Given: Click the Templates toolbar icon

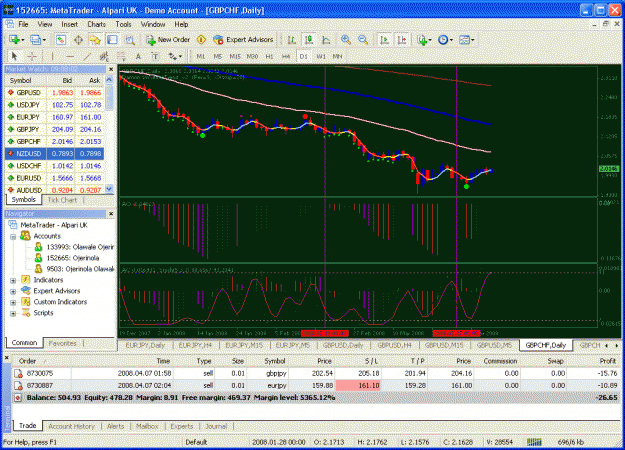Looking at the screenshot, I should click(464, 39).
